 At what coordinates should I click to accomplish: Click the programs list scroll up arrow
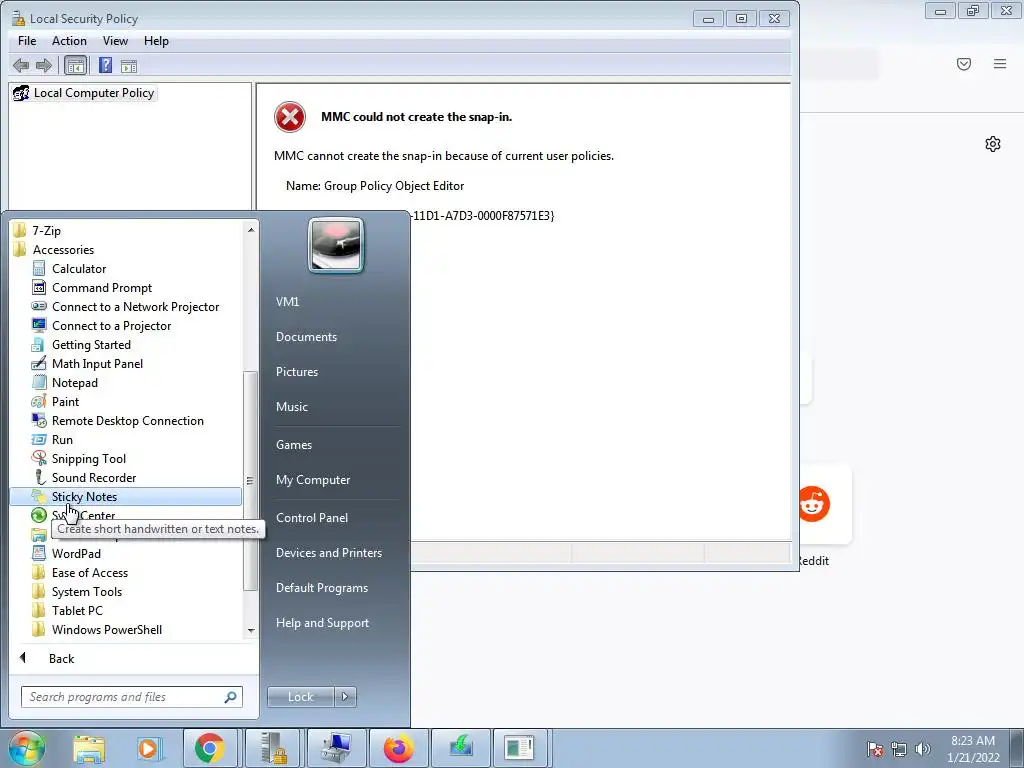tap(251, 230)
